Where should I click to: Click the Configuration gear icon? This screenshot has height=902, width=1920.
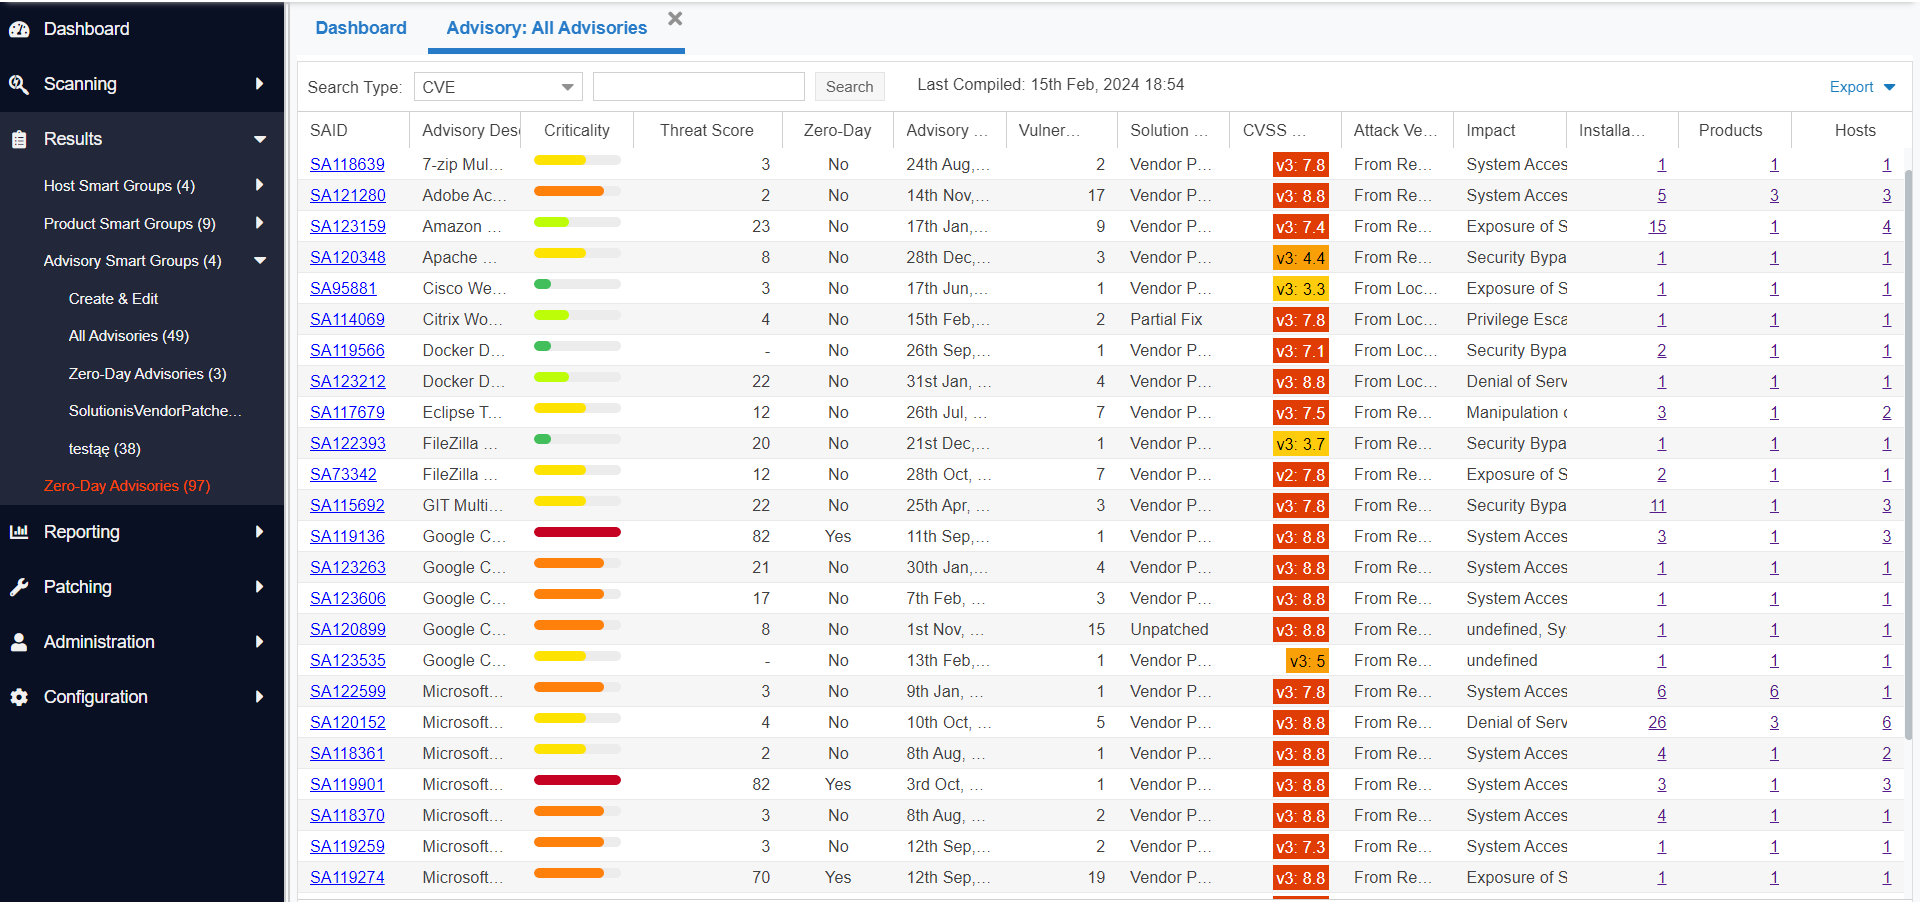pyautogui.click(x=19, y=697)
